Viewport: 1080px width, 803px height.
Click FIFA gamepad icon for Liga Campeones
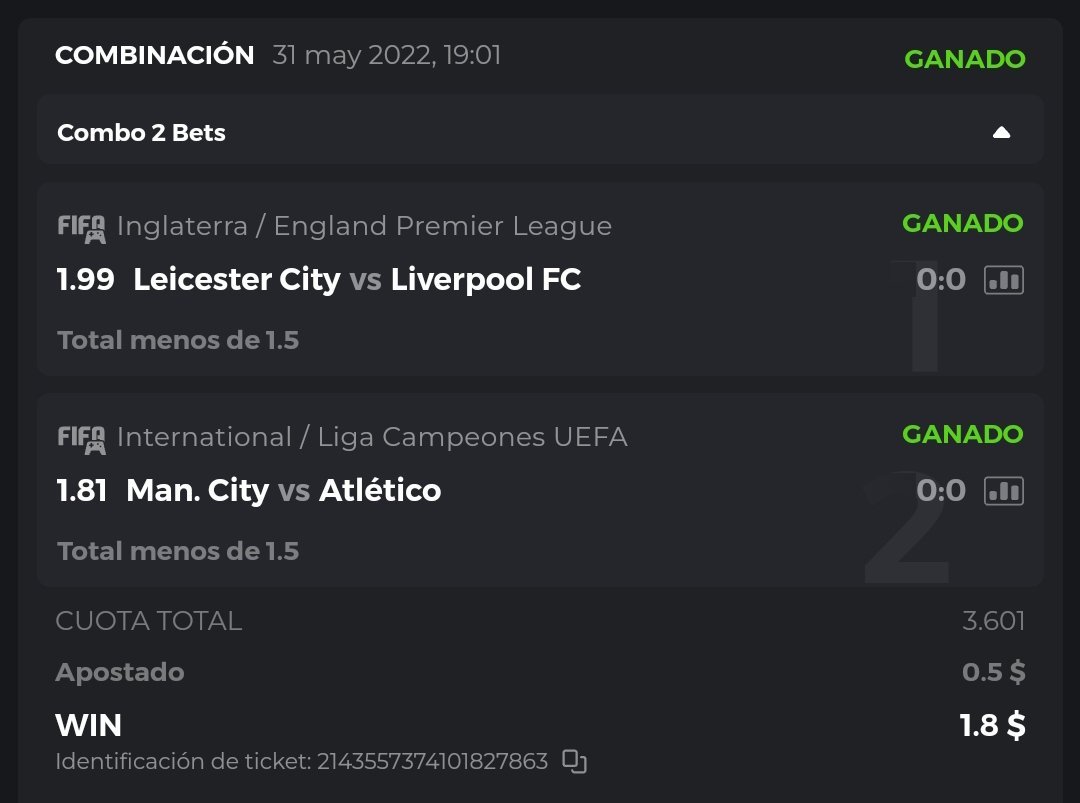click(81, 439)
